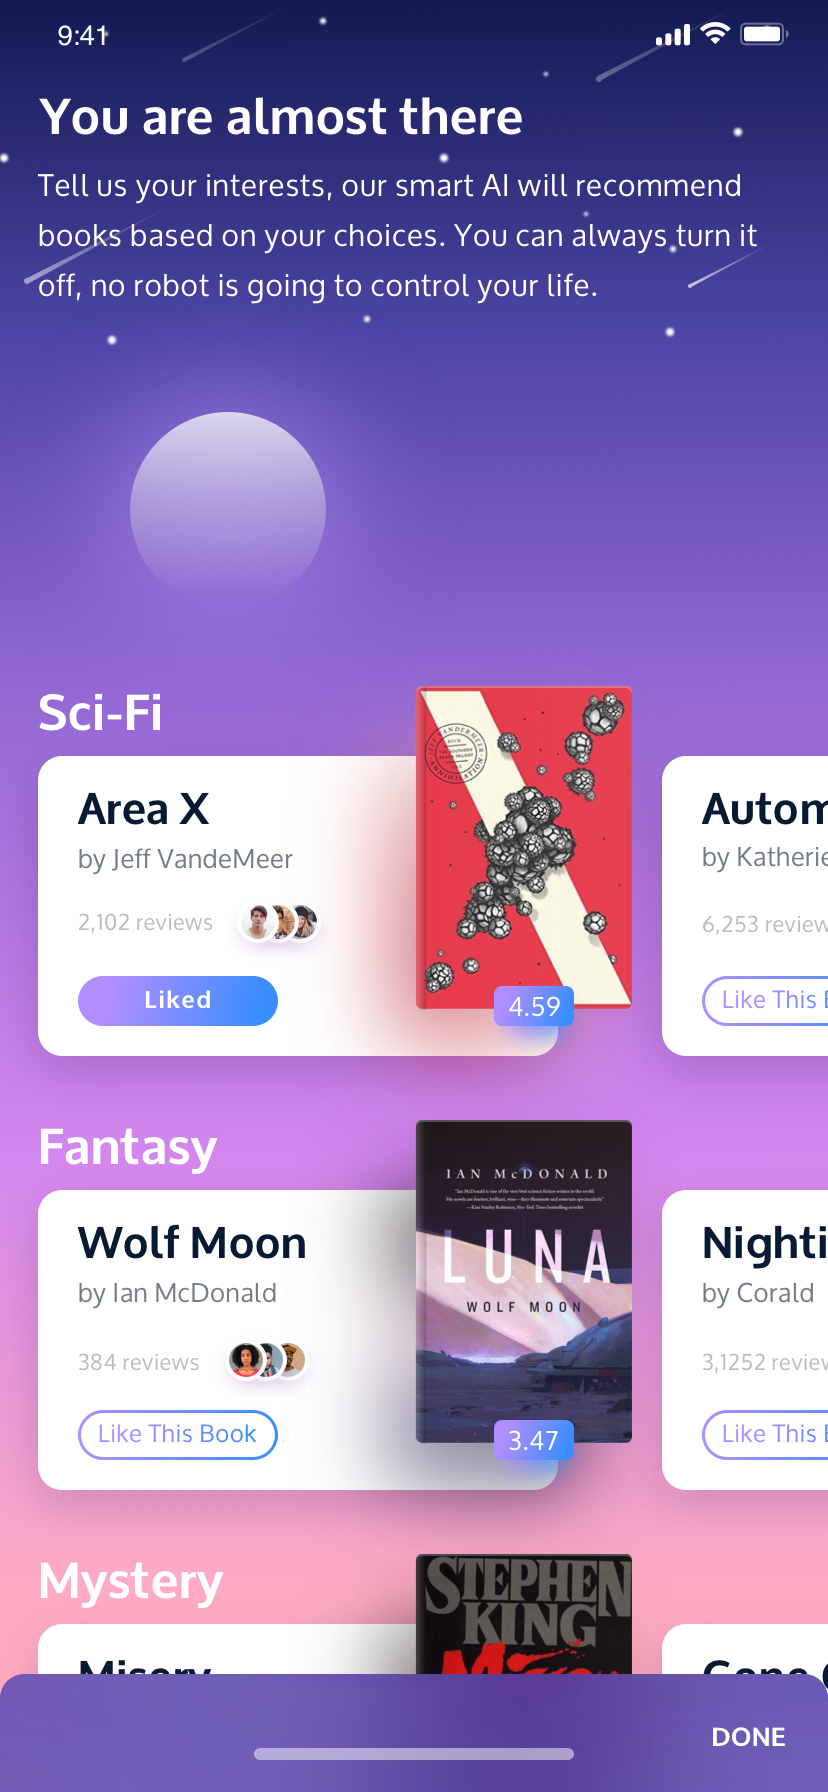Tap the Wi-Fi icon in status bar
The height and width of the screenshot is (1792, 828).
[715, 34]
